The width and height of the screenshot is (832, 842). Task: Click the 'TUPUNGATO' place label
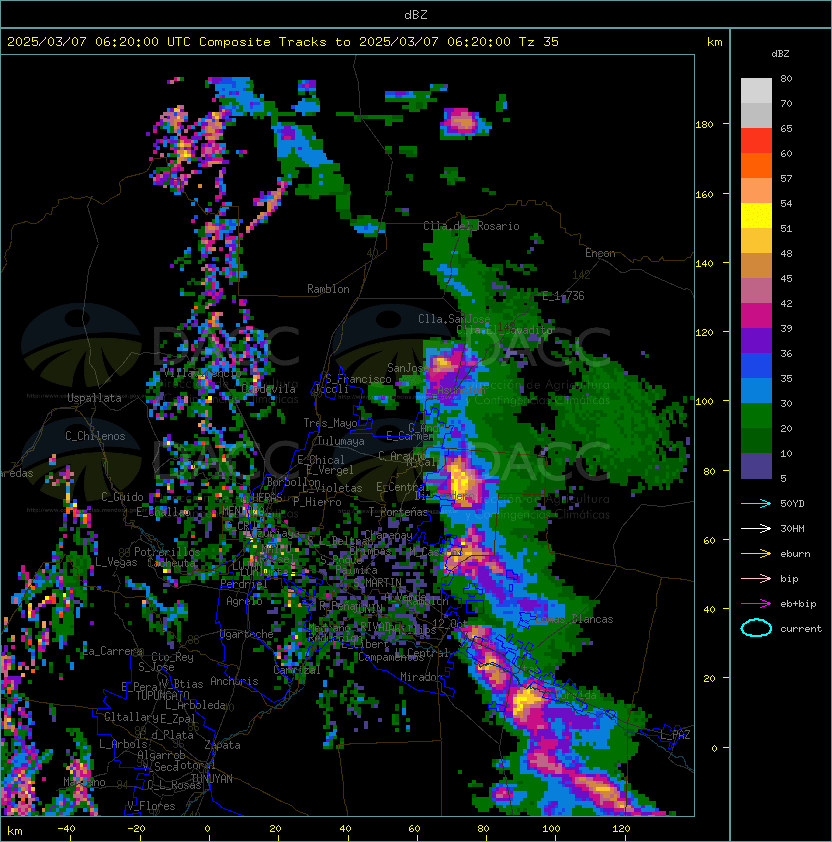coord(163,696)
